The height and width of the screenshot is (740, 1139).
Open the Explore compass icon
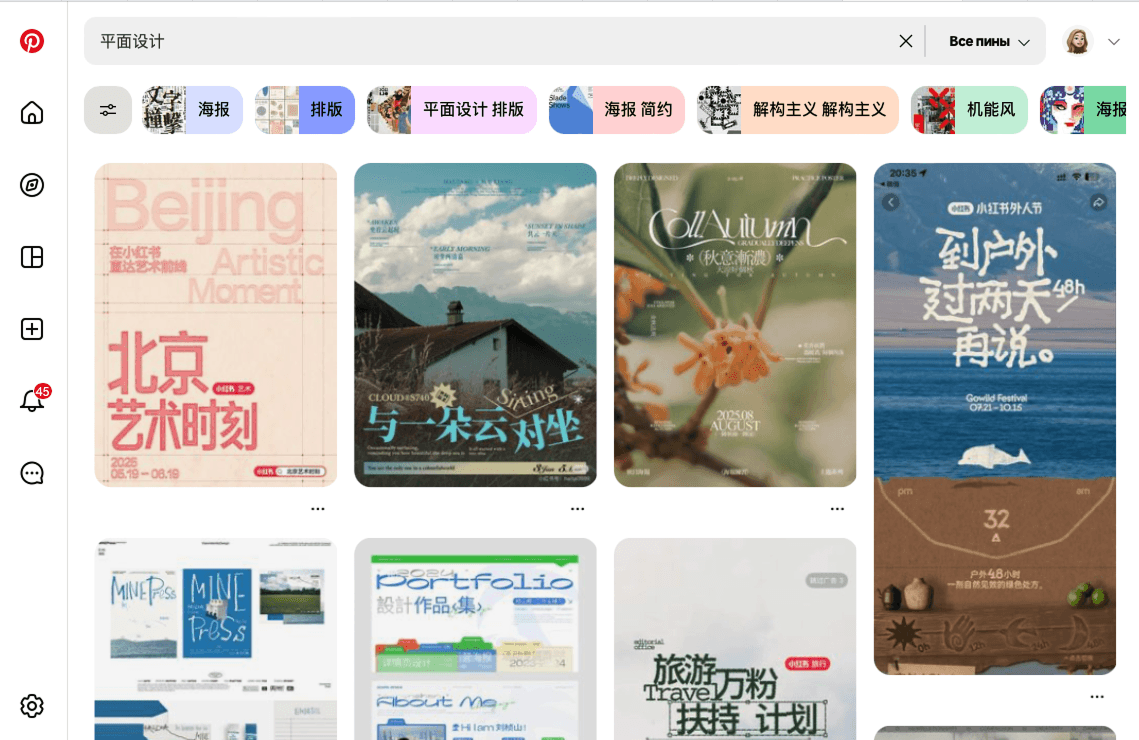pyautogui.click(x=32, y=185)
